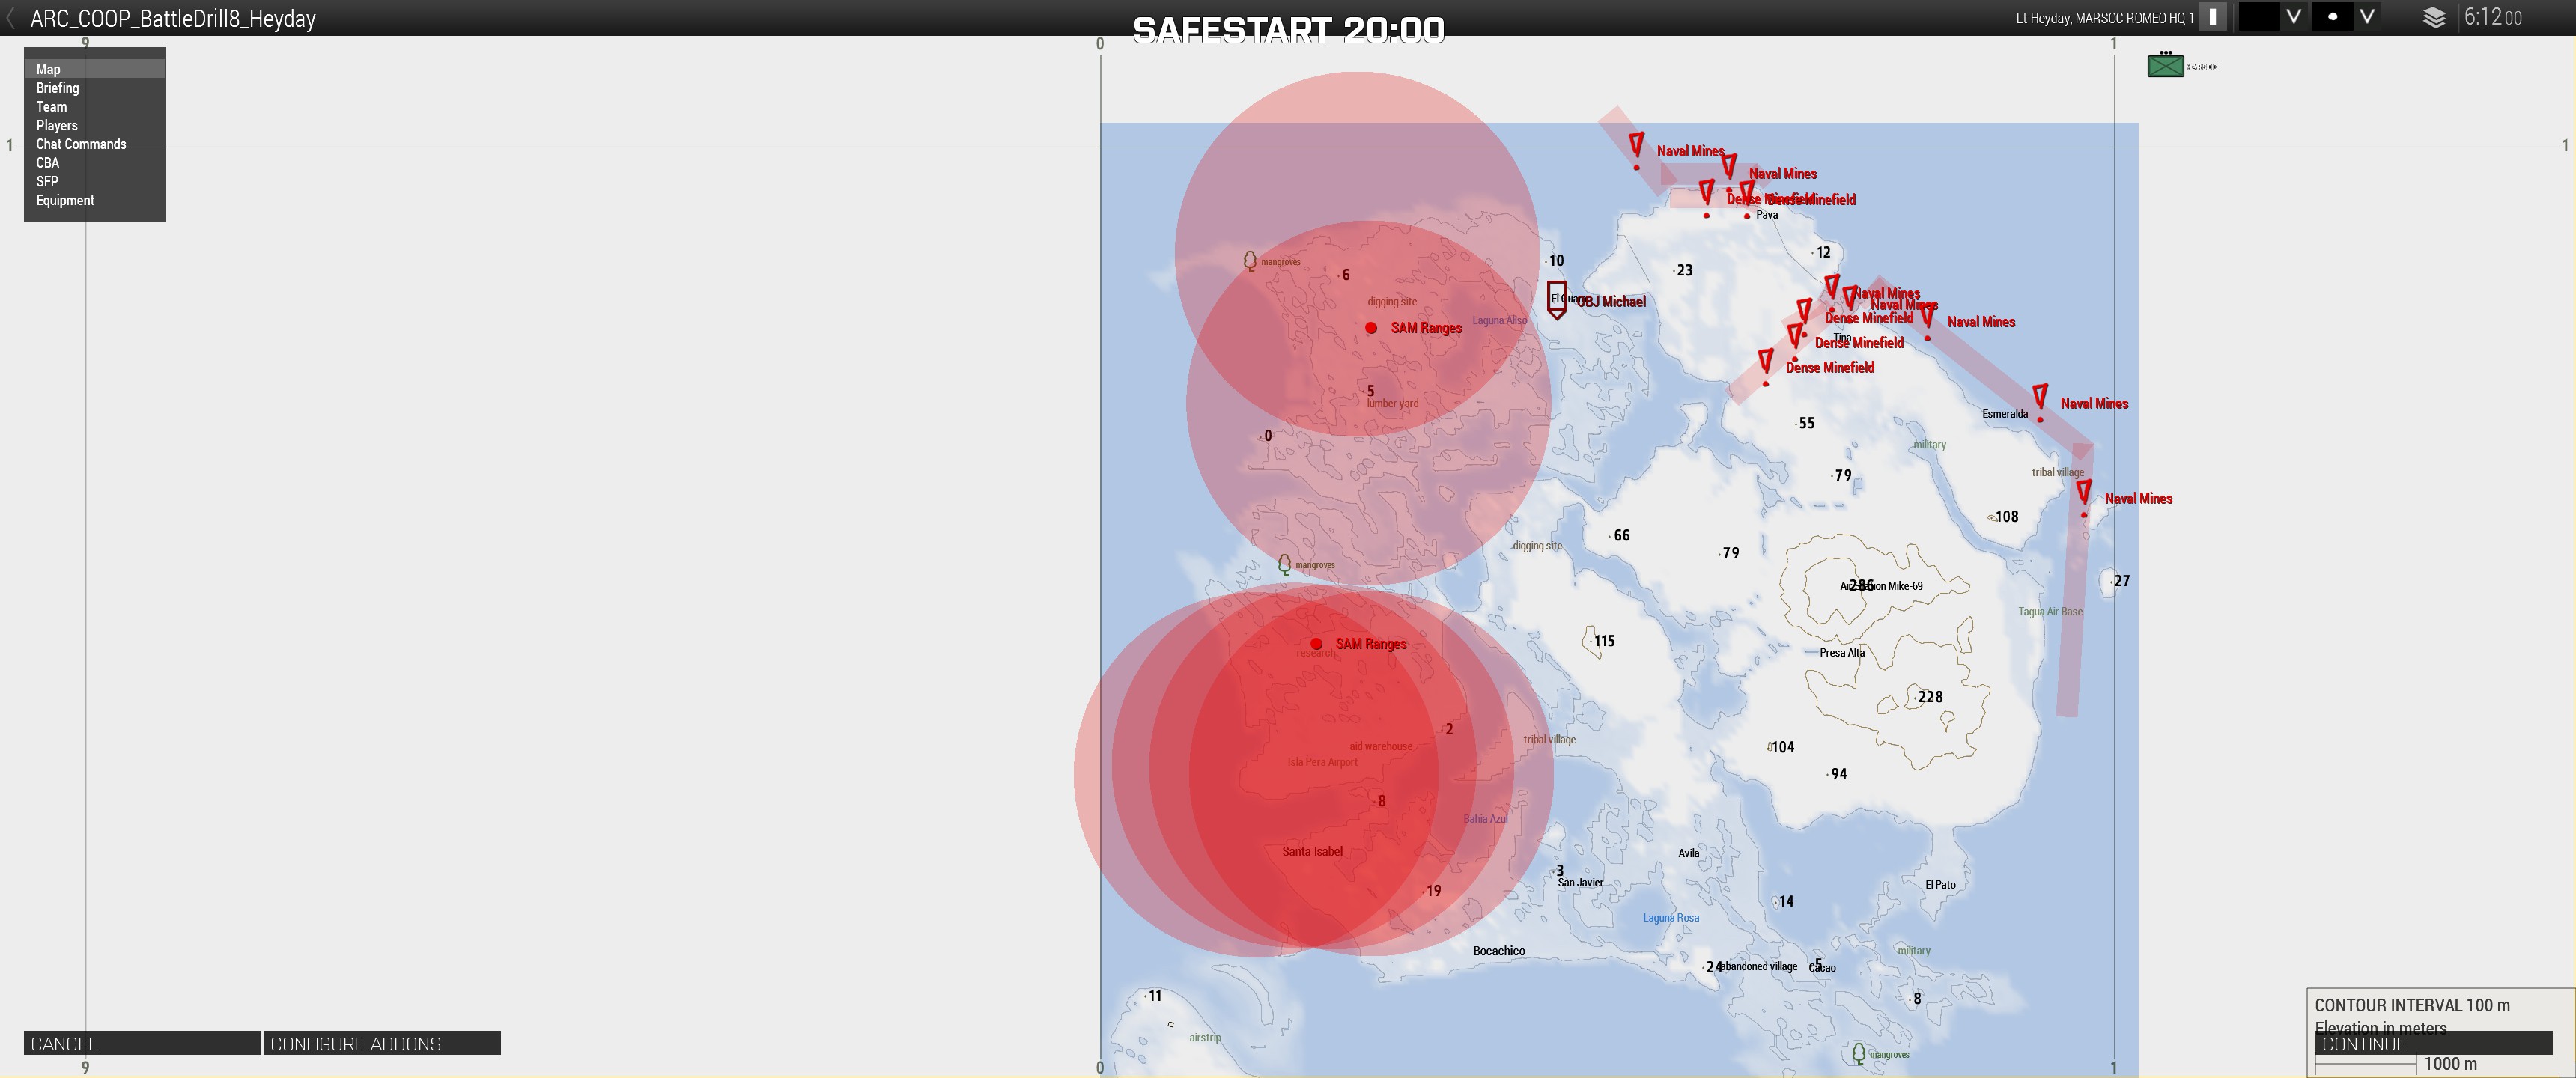Expand the dot marker shape dropdown arrow

[x=2367, y=17]
